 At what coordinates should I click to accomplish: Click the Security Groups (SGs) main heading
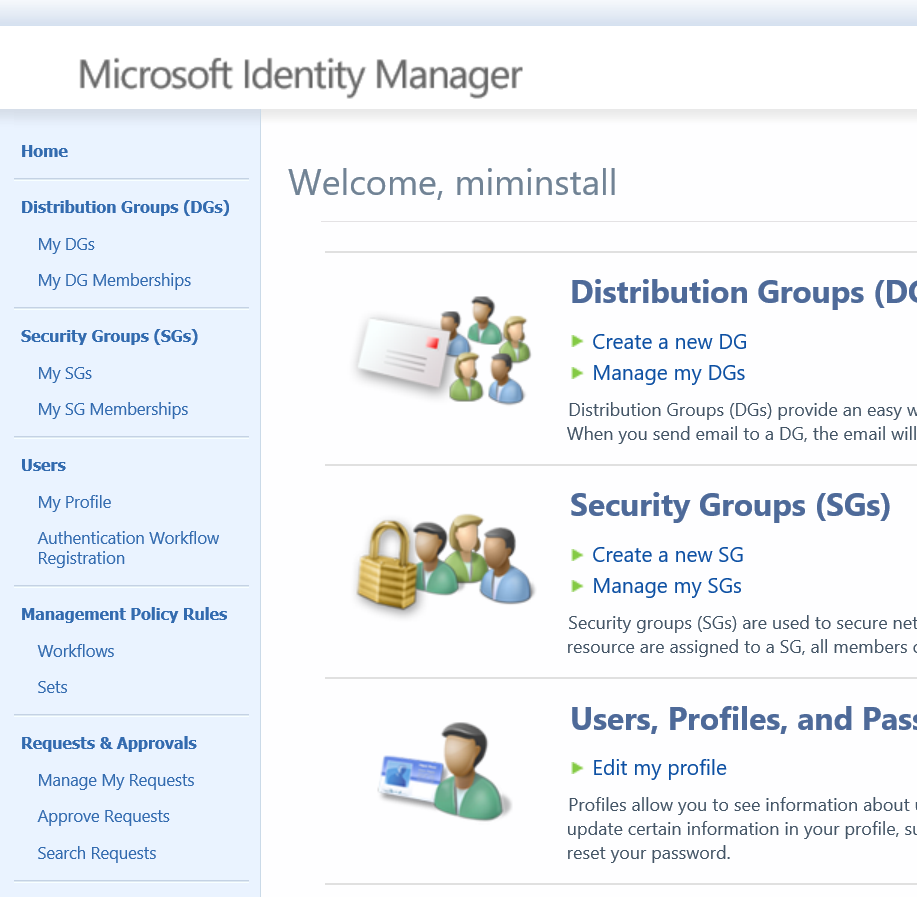pos(730,505)
